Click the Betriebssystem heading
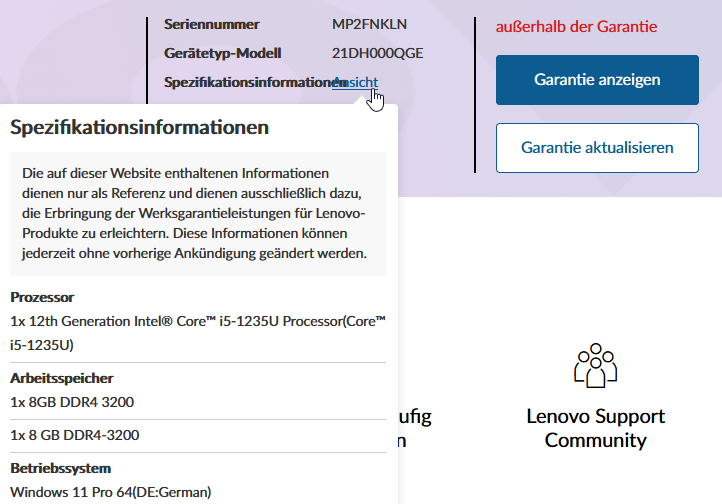Screen dimensions: 722x504 [60, 469]
